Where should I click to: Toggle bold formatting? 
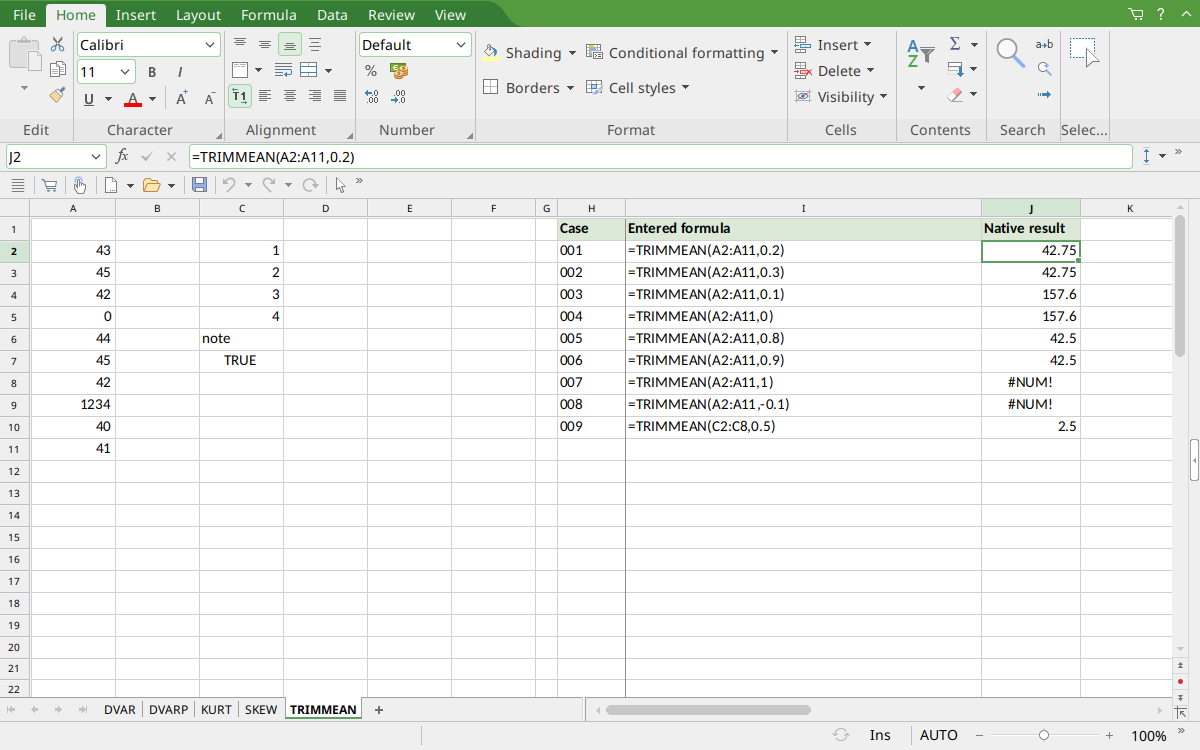152,72
